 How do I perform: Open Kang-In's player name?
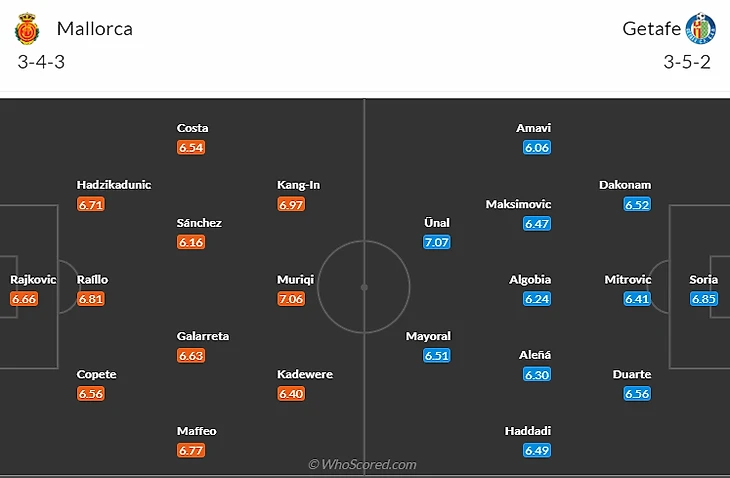point(298,185)
